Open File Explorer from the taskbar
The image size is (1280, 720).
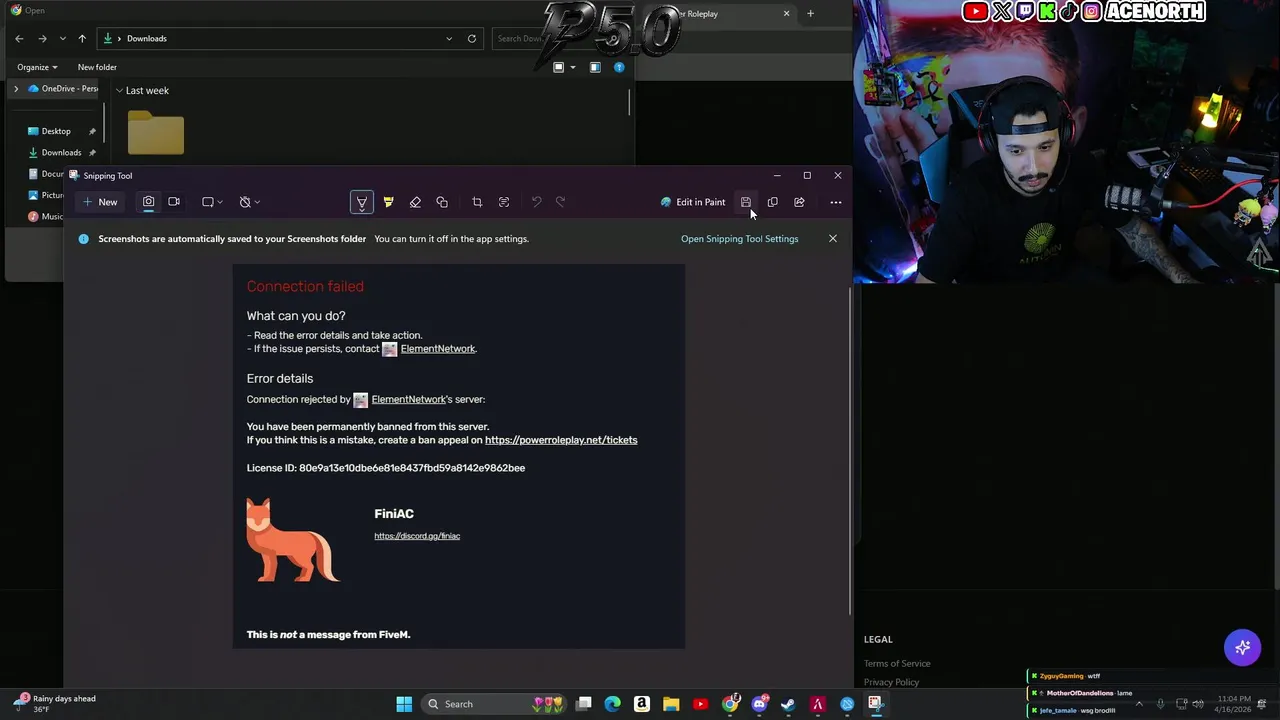(671, 704)
